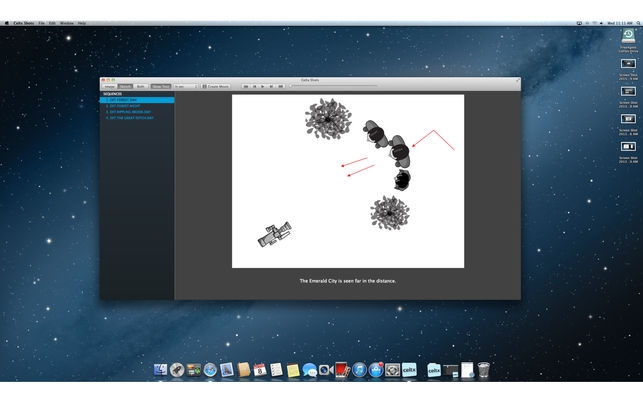
Task: Open Calendar from the Dock
Action: tap(260, 370)
